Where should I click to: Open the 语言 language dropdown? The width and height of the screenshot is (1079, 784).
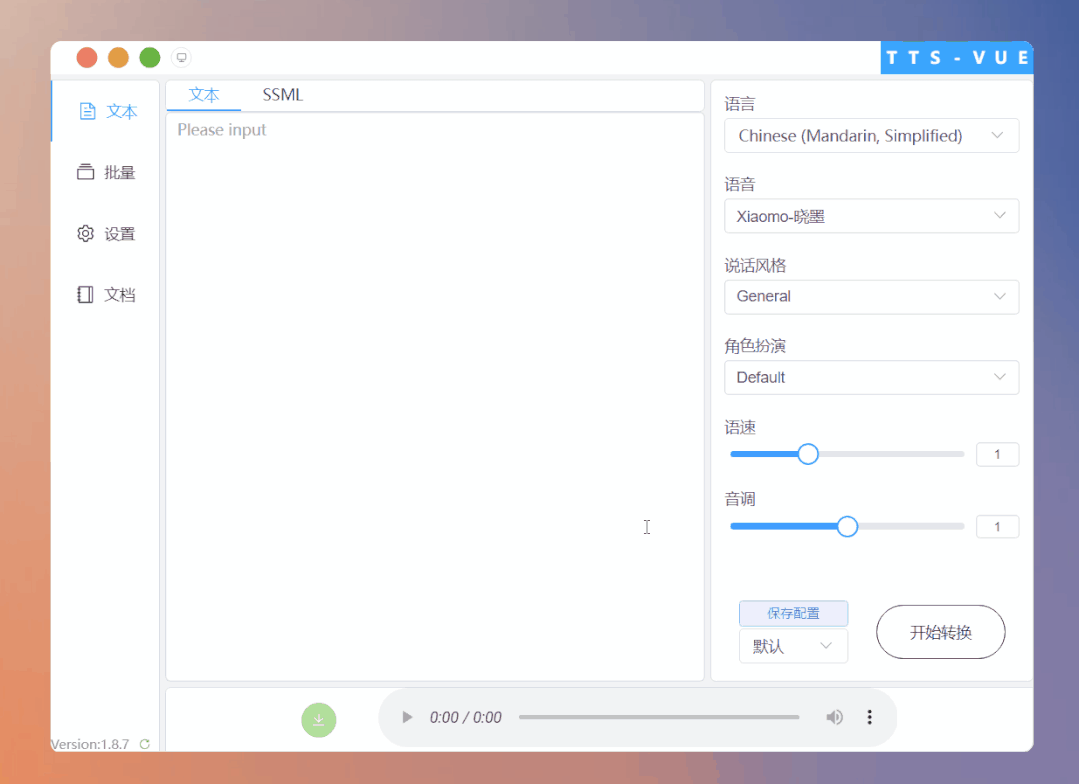(x=871, y=135)
